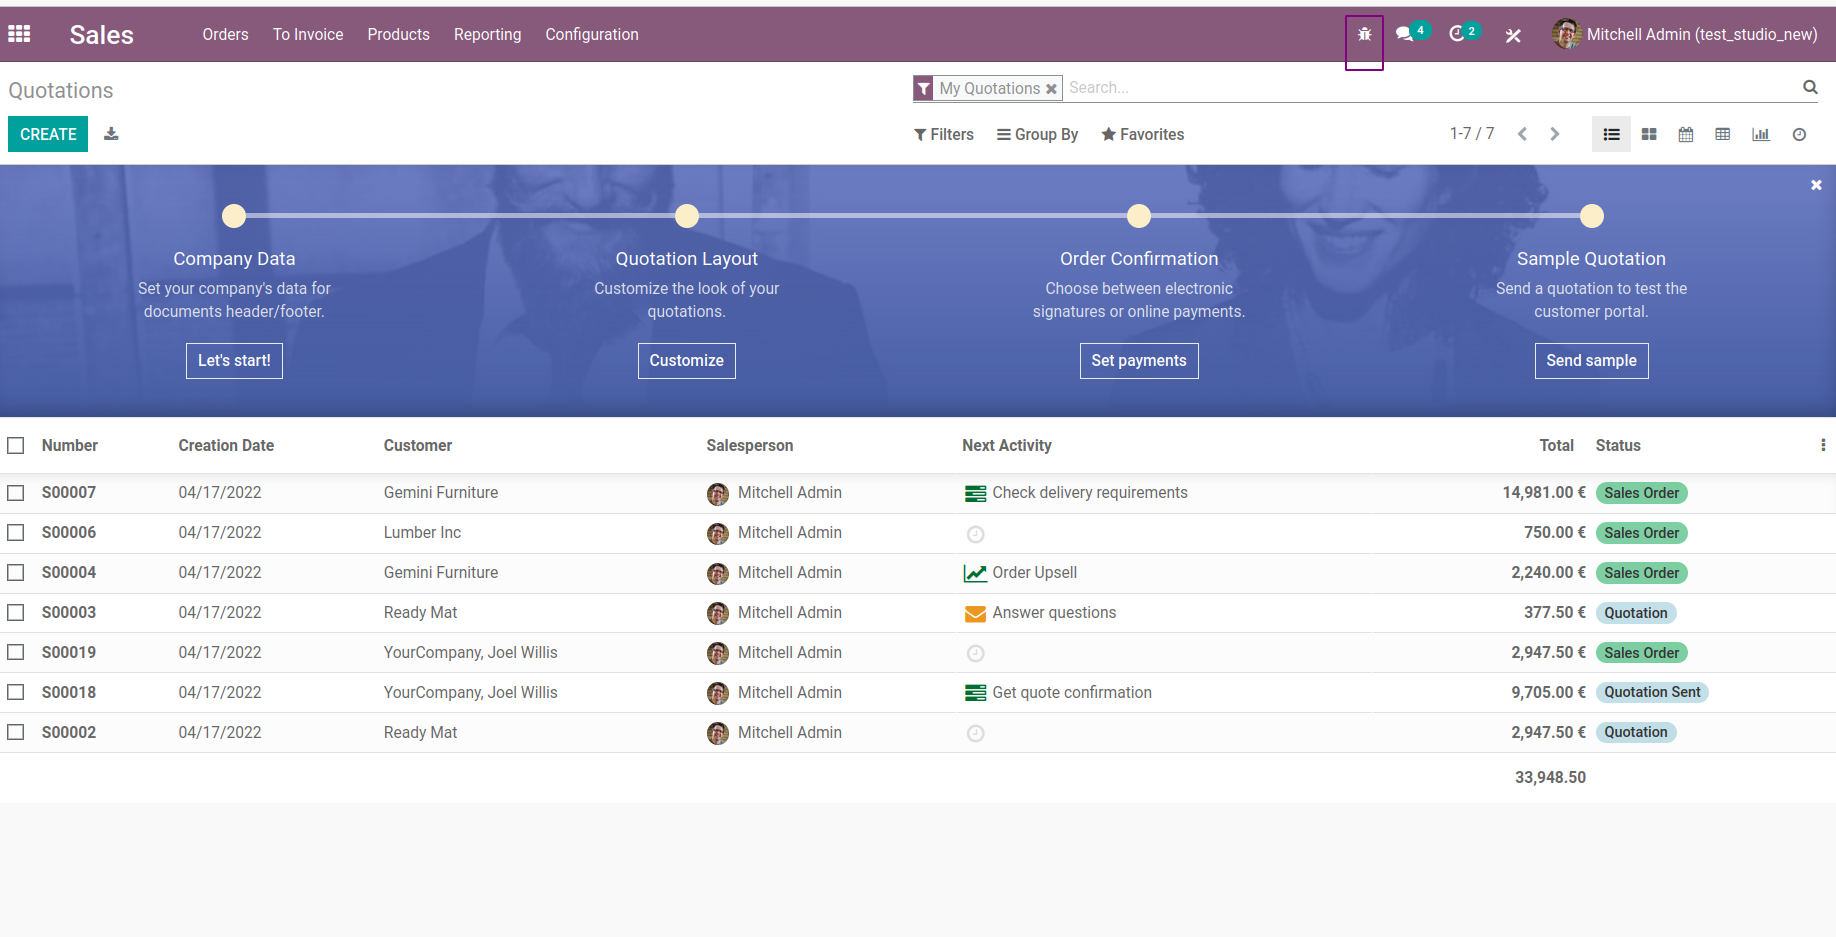Open the Filters dropdown
This screenshot has width=1836, height=937.
click(x=943, y=134)
